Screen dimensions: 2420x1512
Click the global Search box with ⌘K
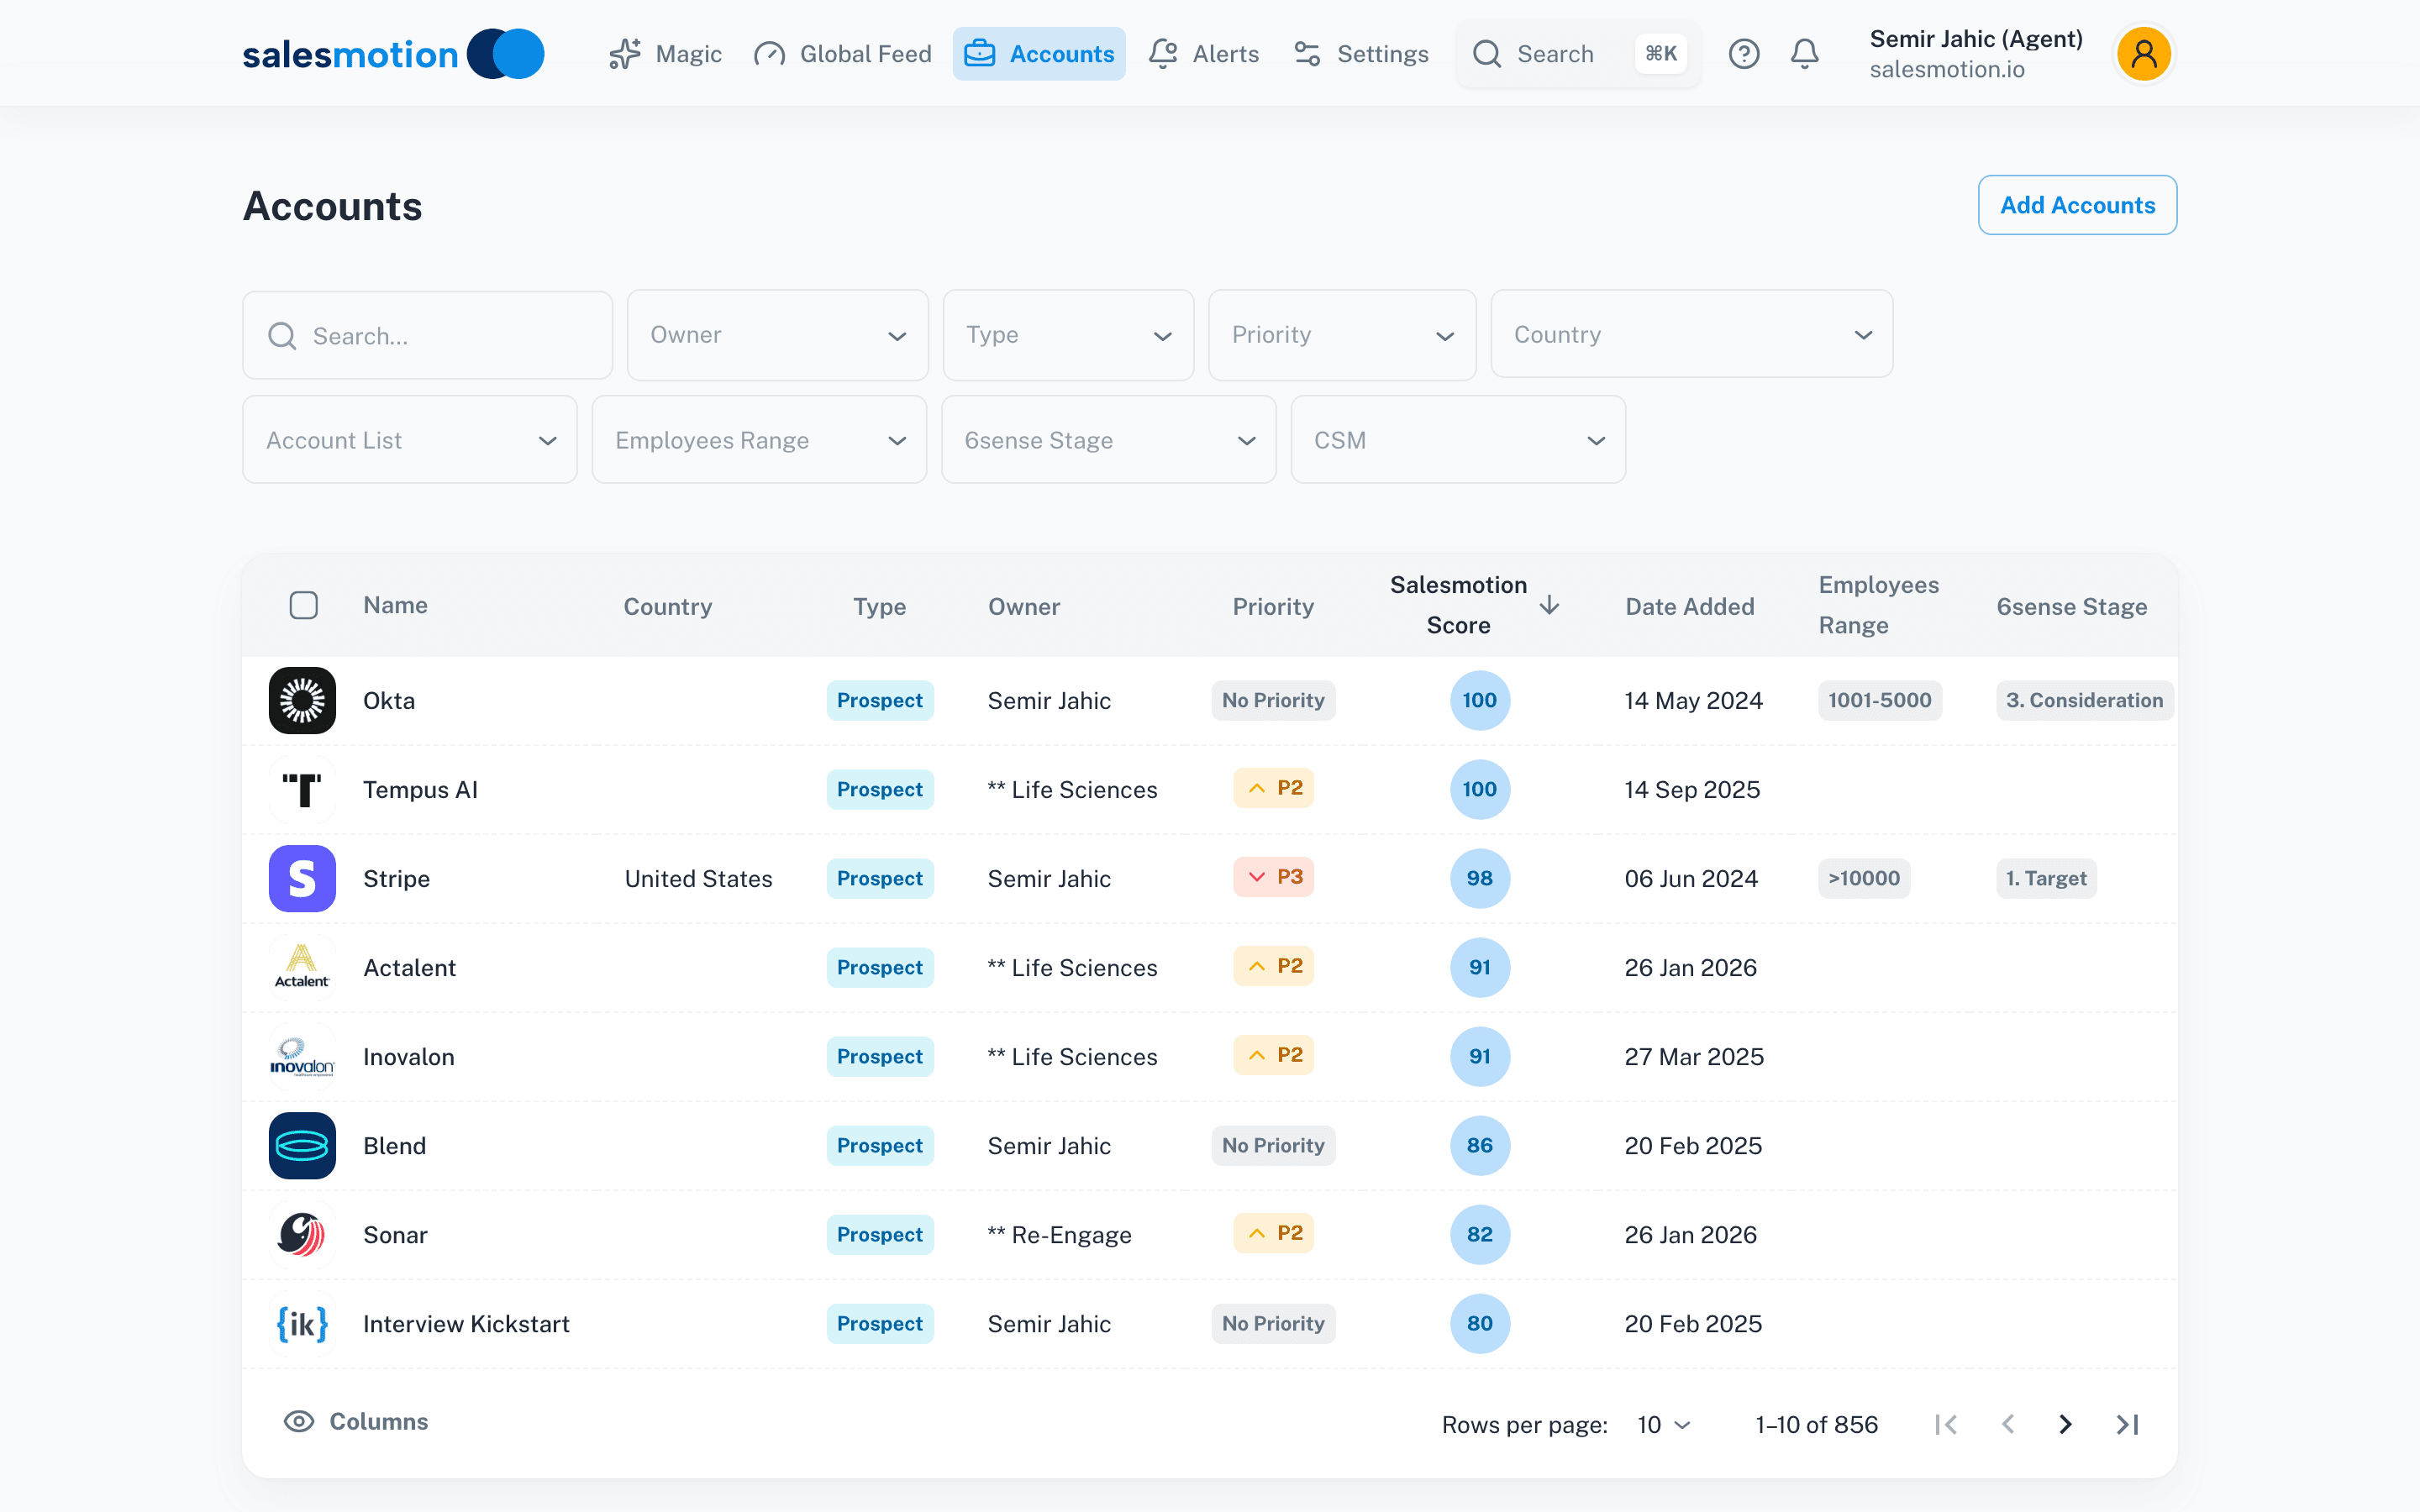[1578, 54]
